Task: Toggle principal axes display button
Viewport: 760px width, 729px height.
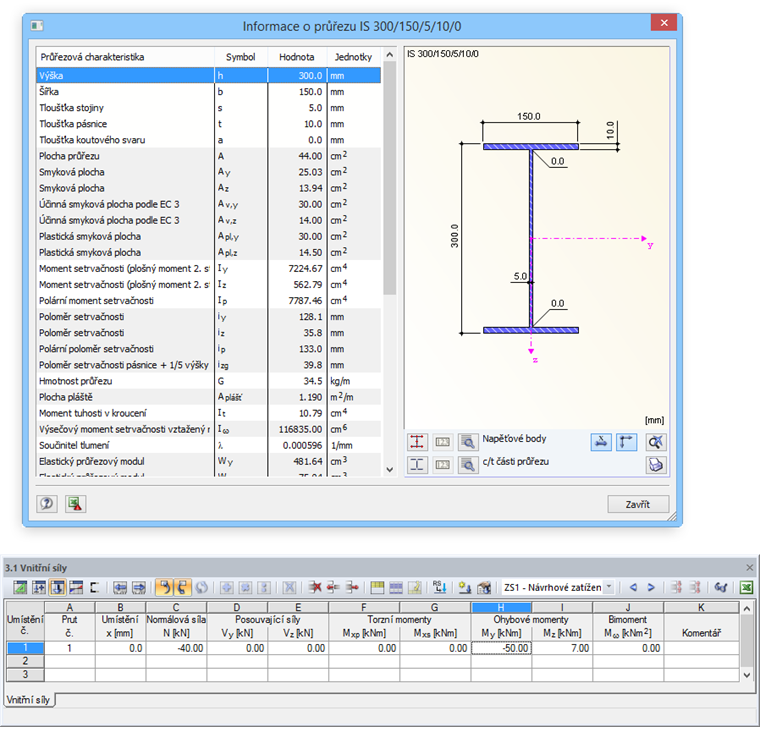Action: (628, 441)
